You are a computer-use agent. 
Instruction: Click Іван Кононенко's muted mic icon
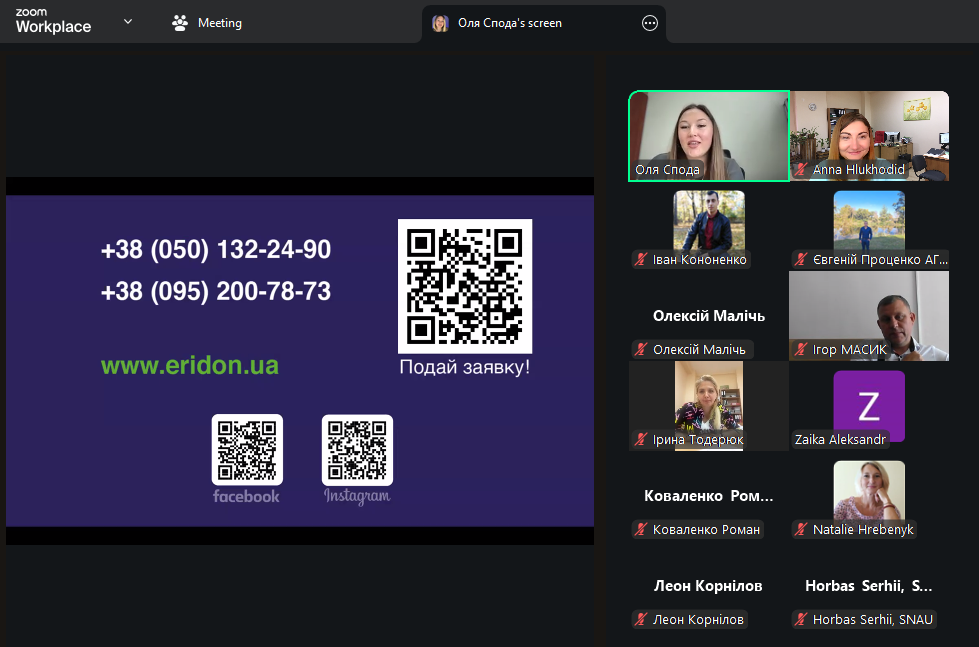(x=642, y=260)
